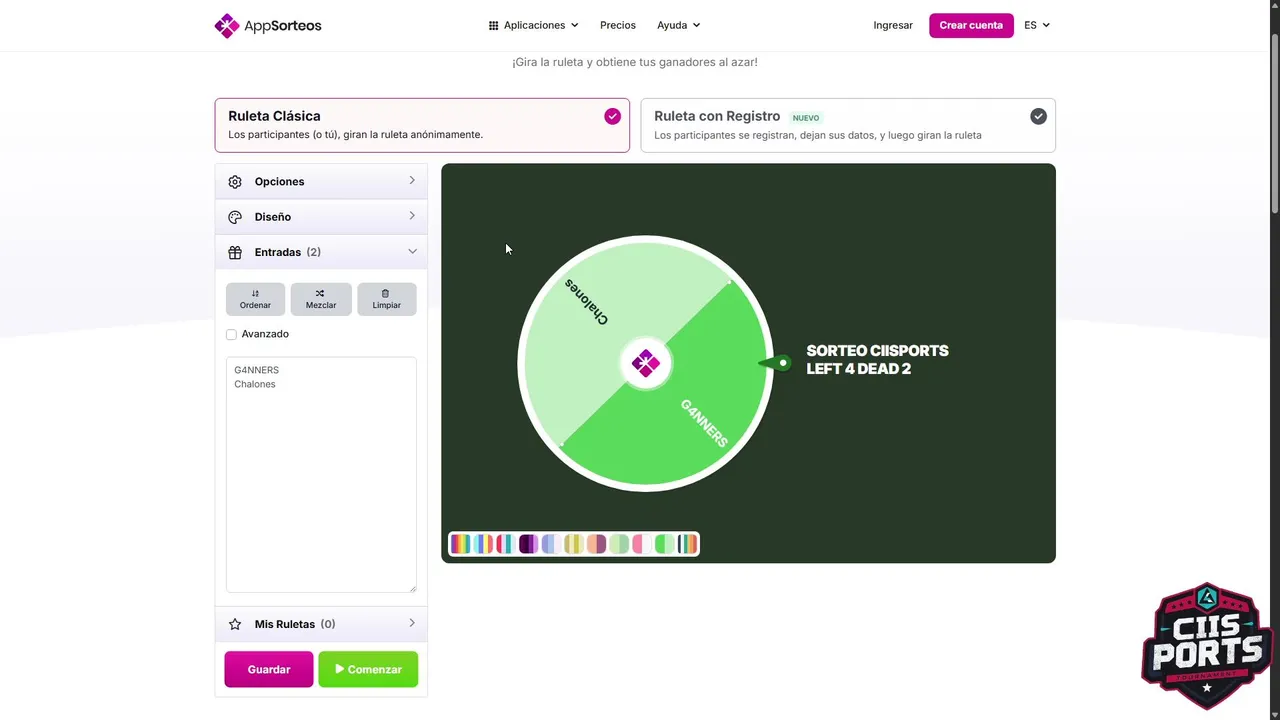Click the Mis Ruletas star icon
The height and width of the screenshot is (720, 1280).
click(x=235, y=624)
